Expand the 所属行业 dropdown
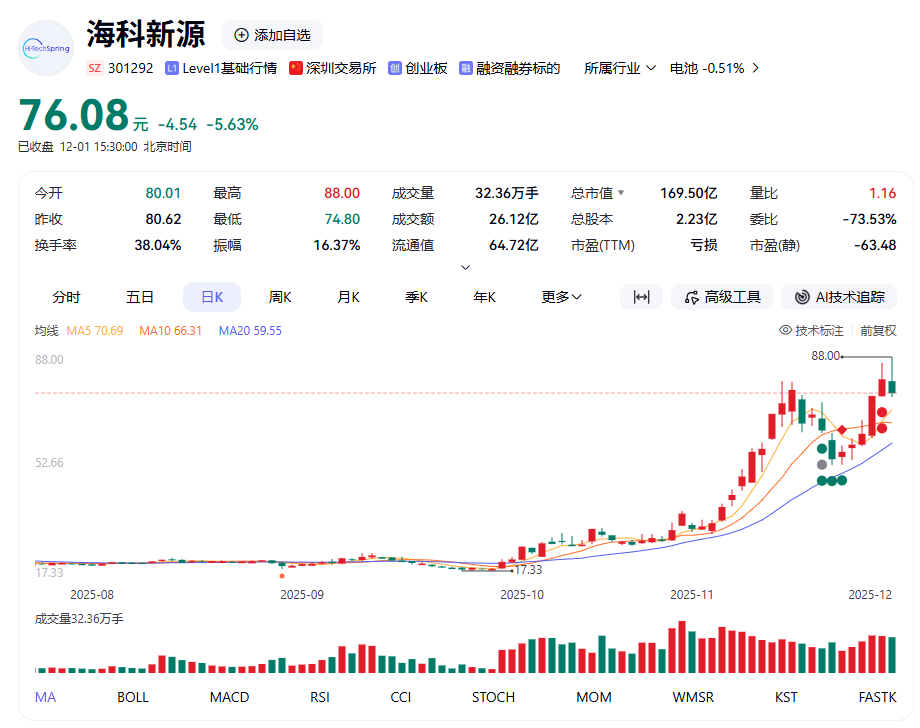 pyautogui.click(x=620, y=68)
